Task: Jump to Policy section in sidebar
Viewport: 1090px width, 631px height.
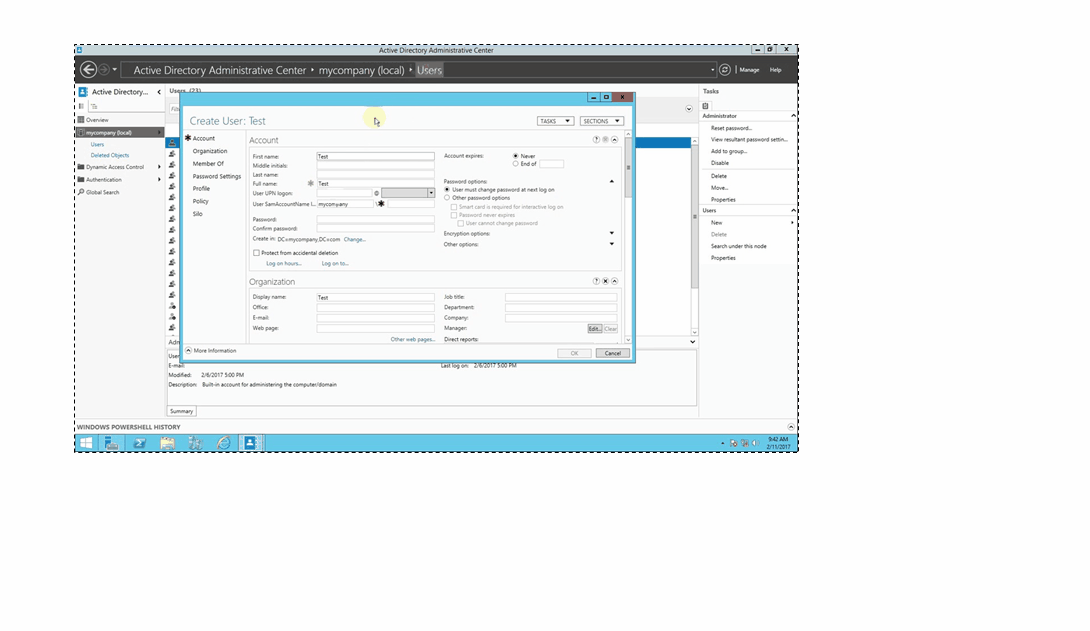Action: click(200, 201)
